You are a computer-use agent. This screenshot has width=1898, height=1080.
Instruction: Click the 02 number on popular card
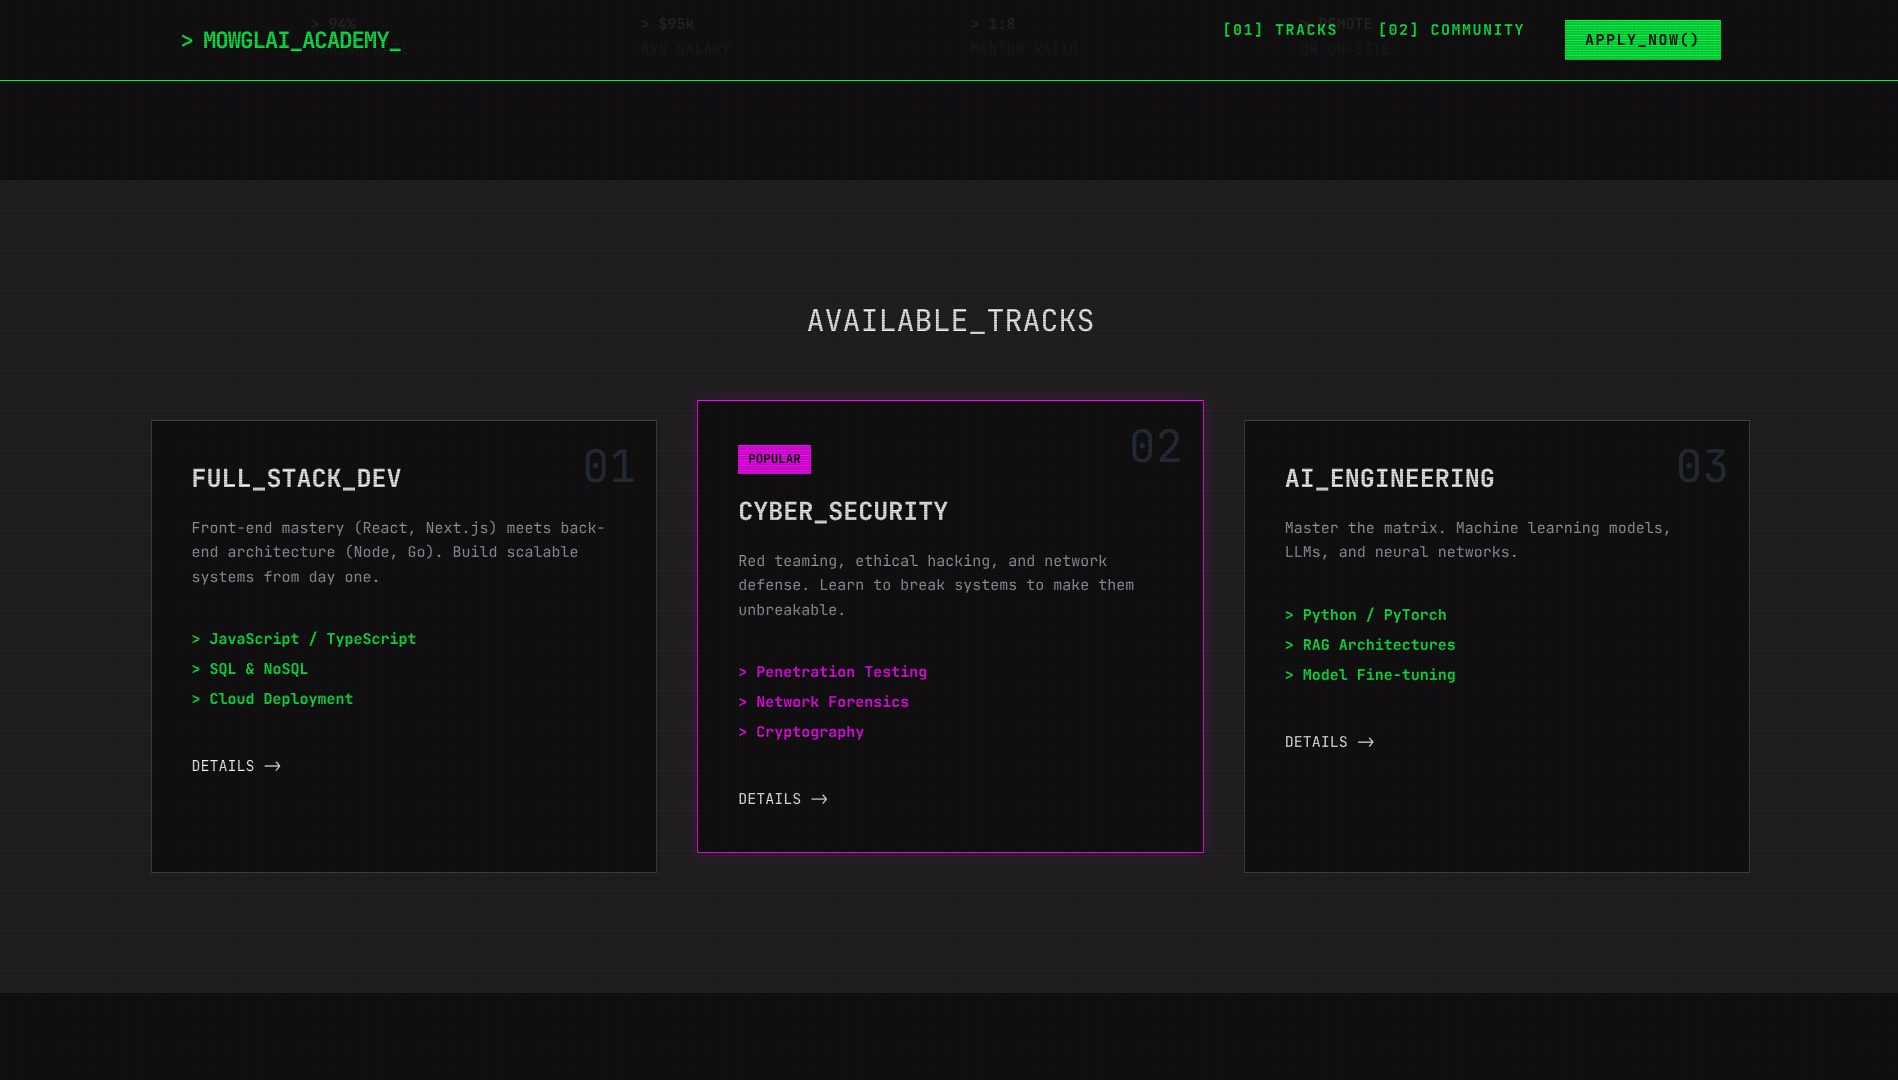[x=1155, y=447]
